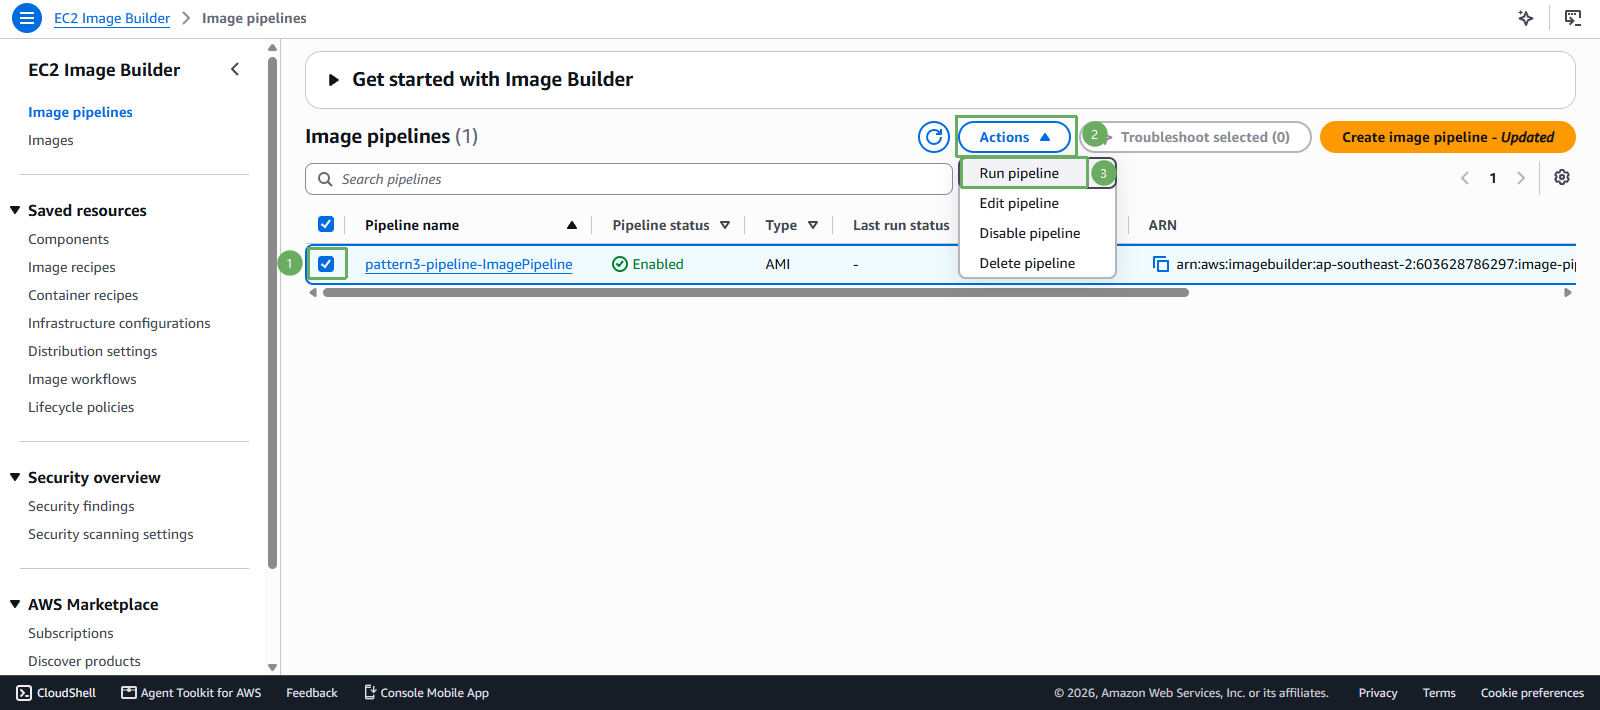
Task: Open the screen/chat icon in top right
Action: 1573,18
